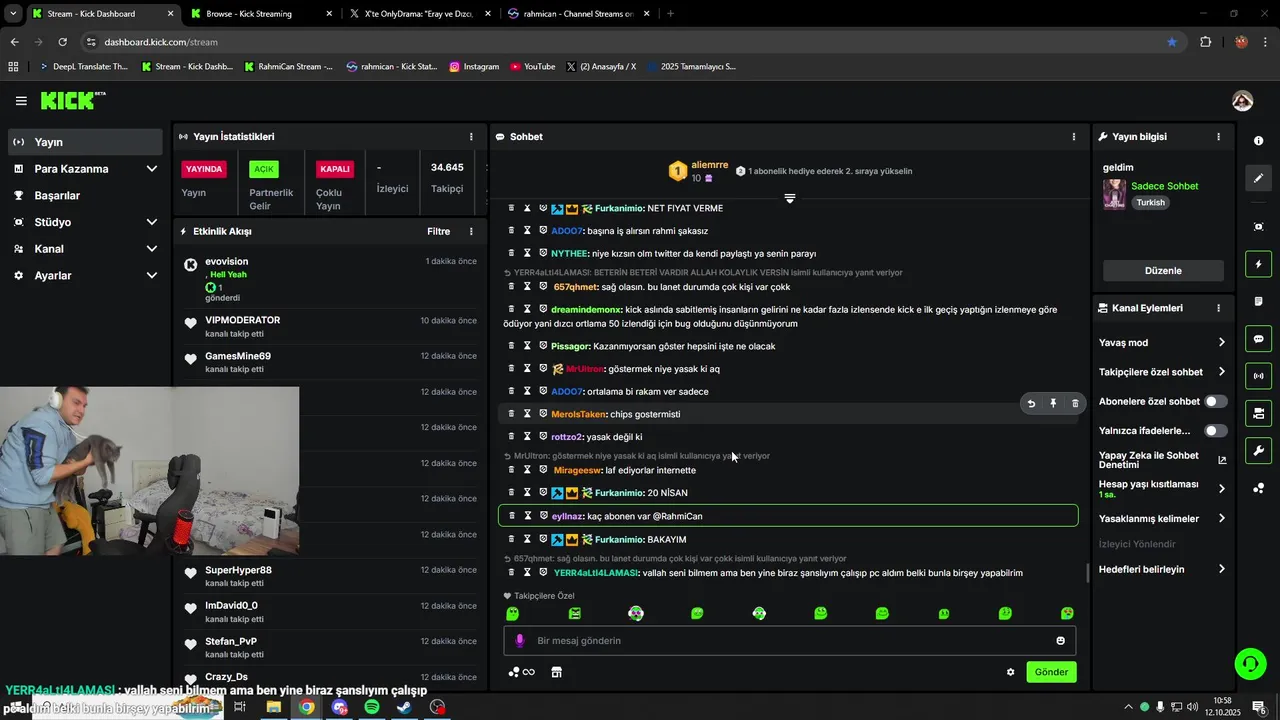Open the Filtre option in Etkinlik Akışı

pos(438,231)
